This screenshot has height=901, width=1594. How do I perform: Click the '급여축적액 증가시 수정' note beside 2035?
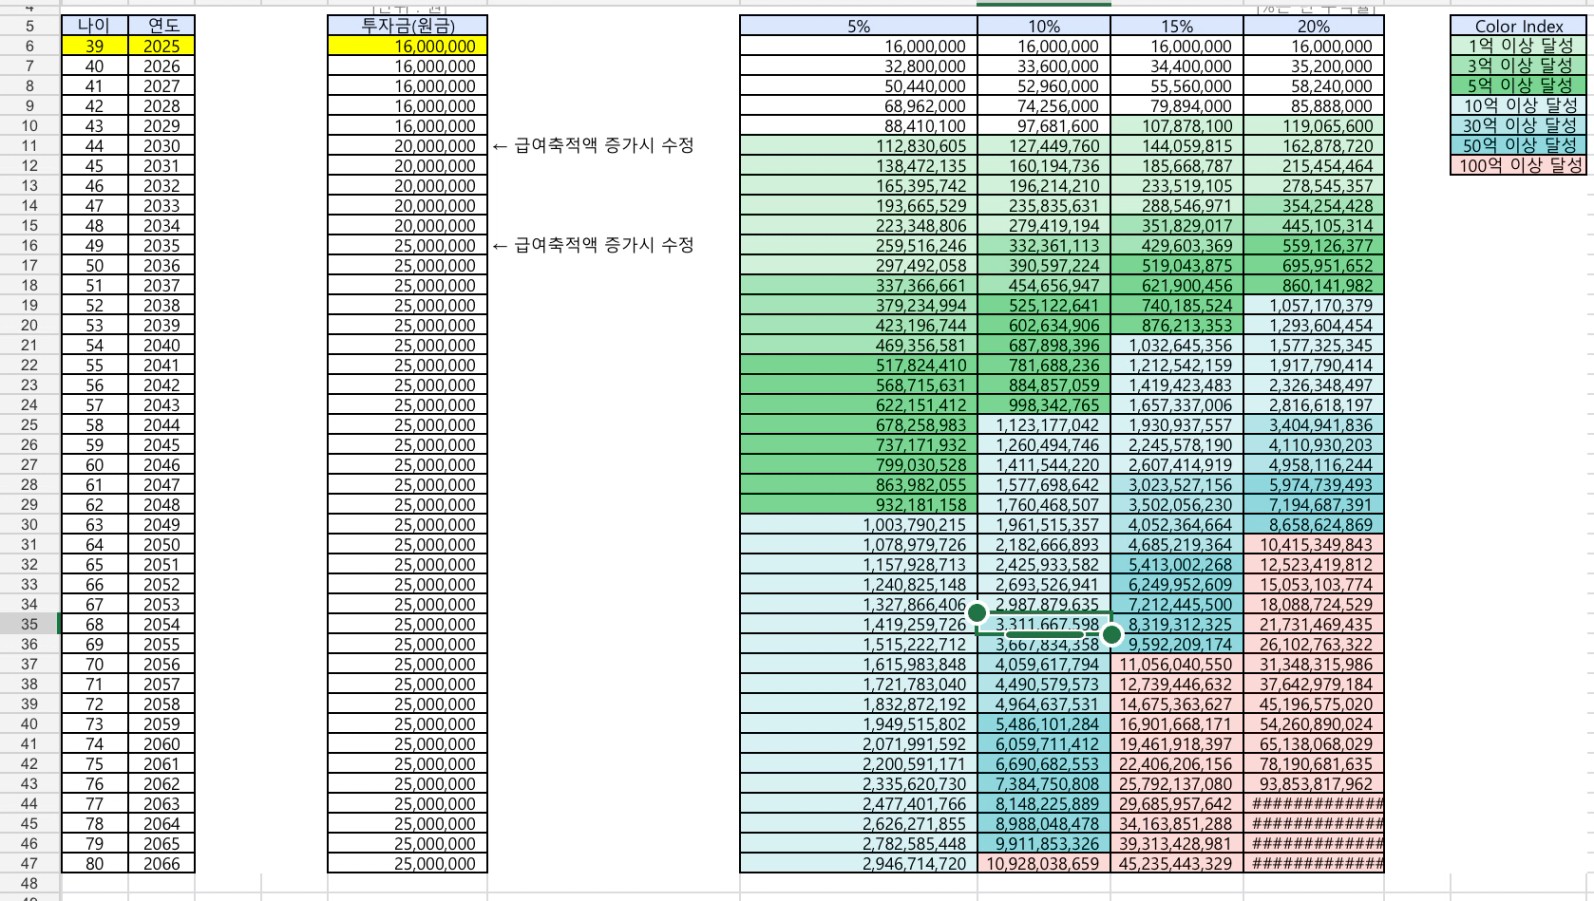(593, 246)
